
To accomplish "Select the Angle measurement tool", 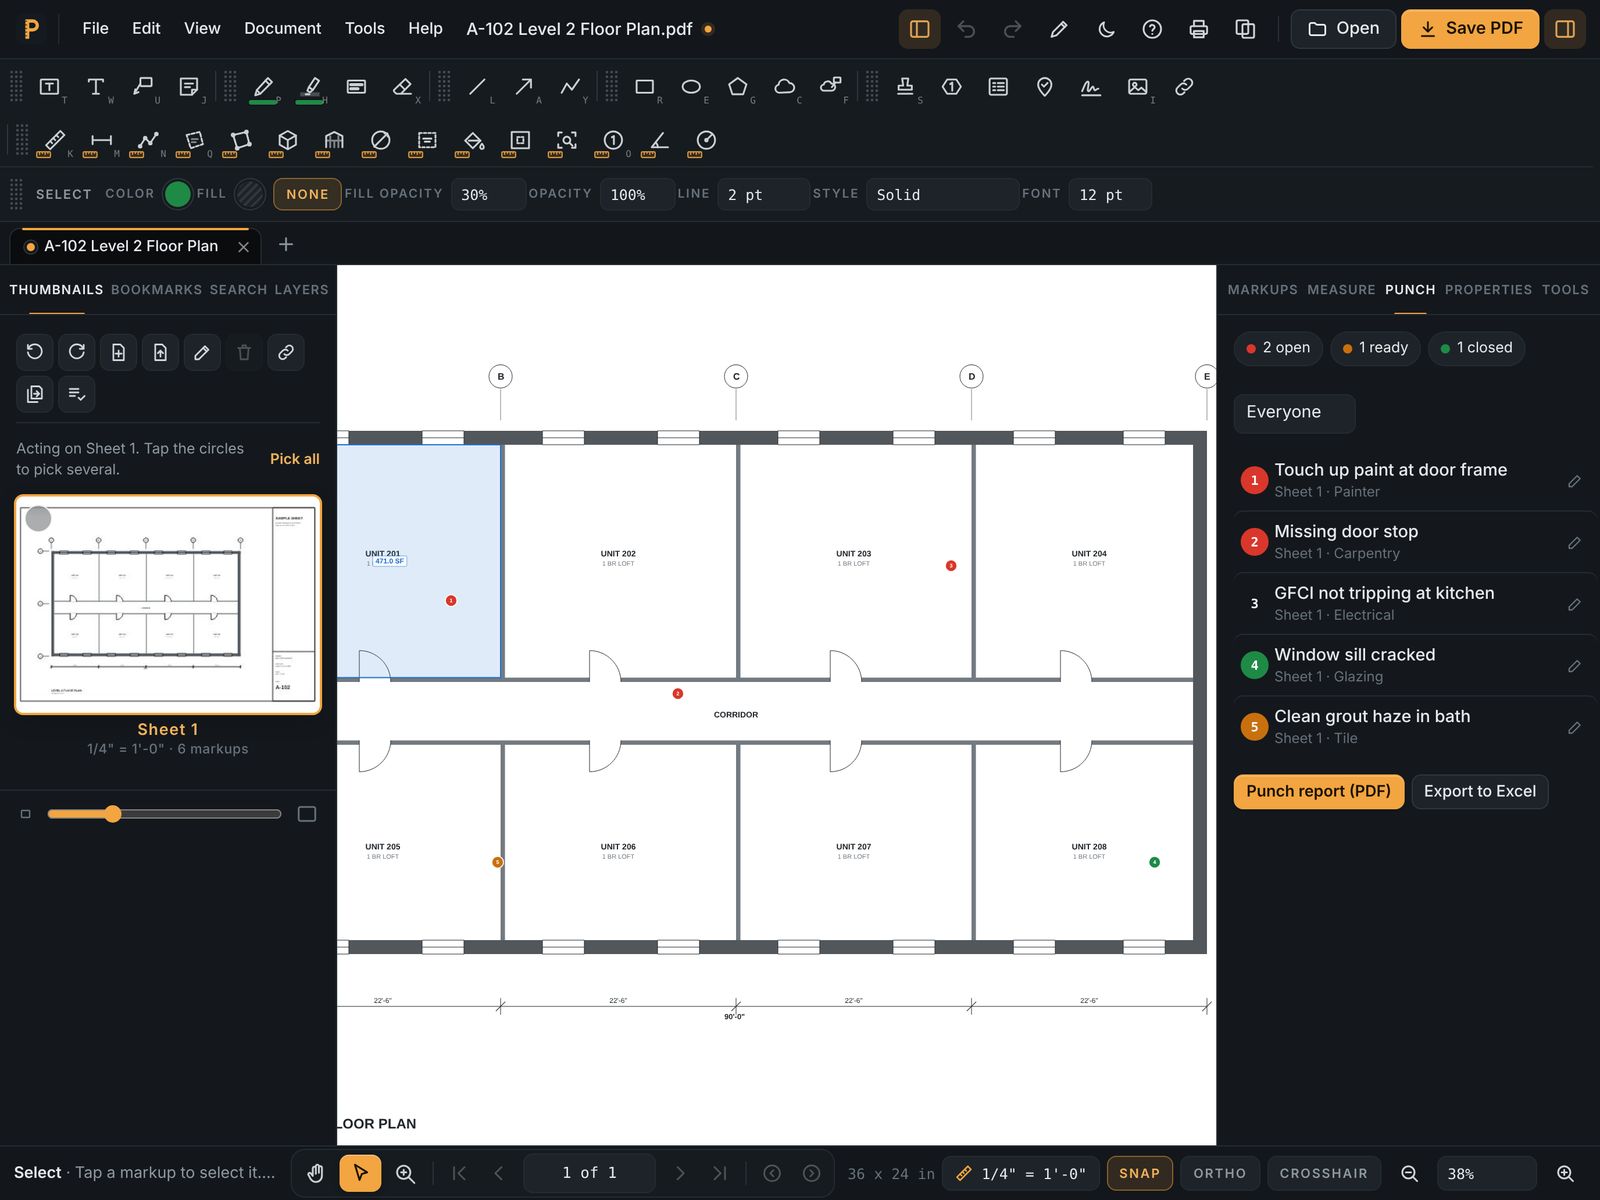I will coord(659,140).
